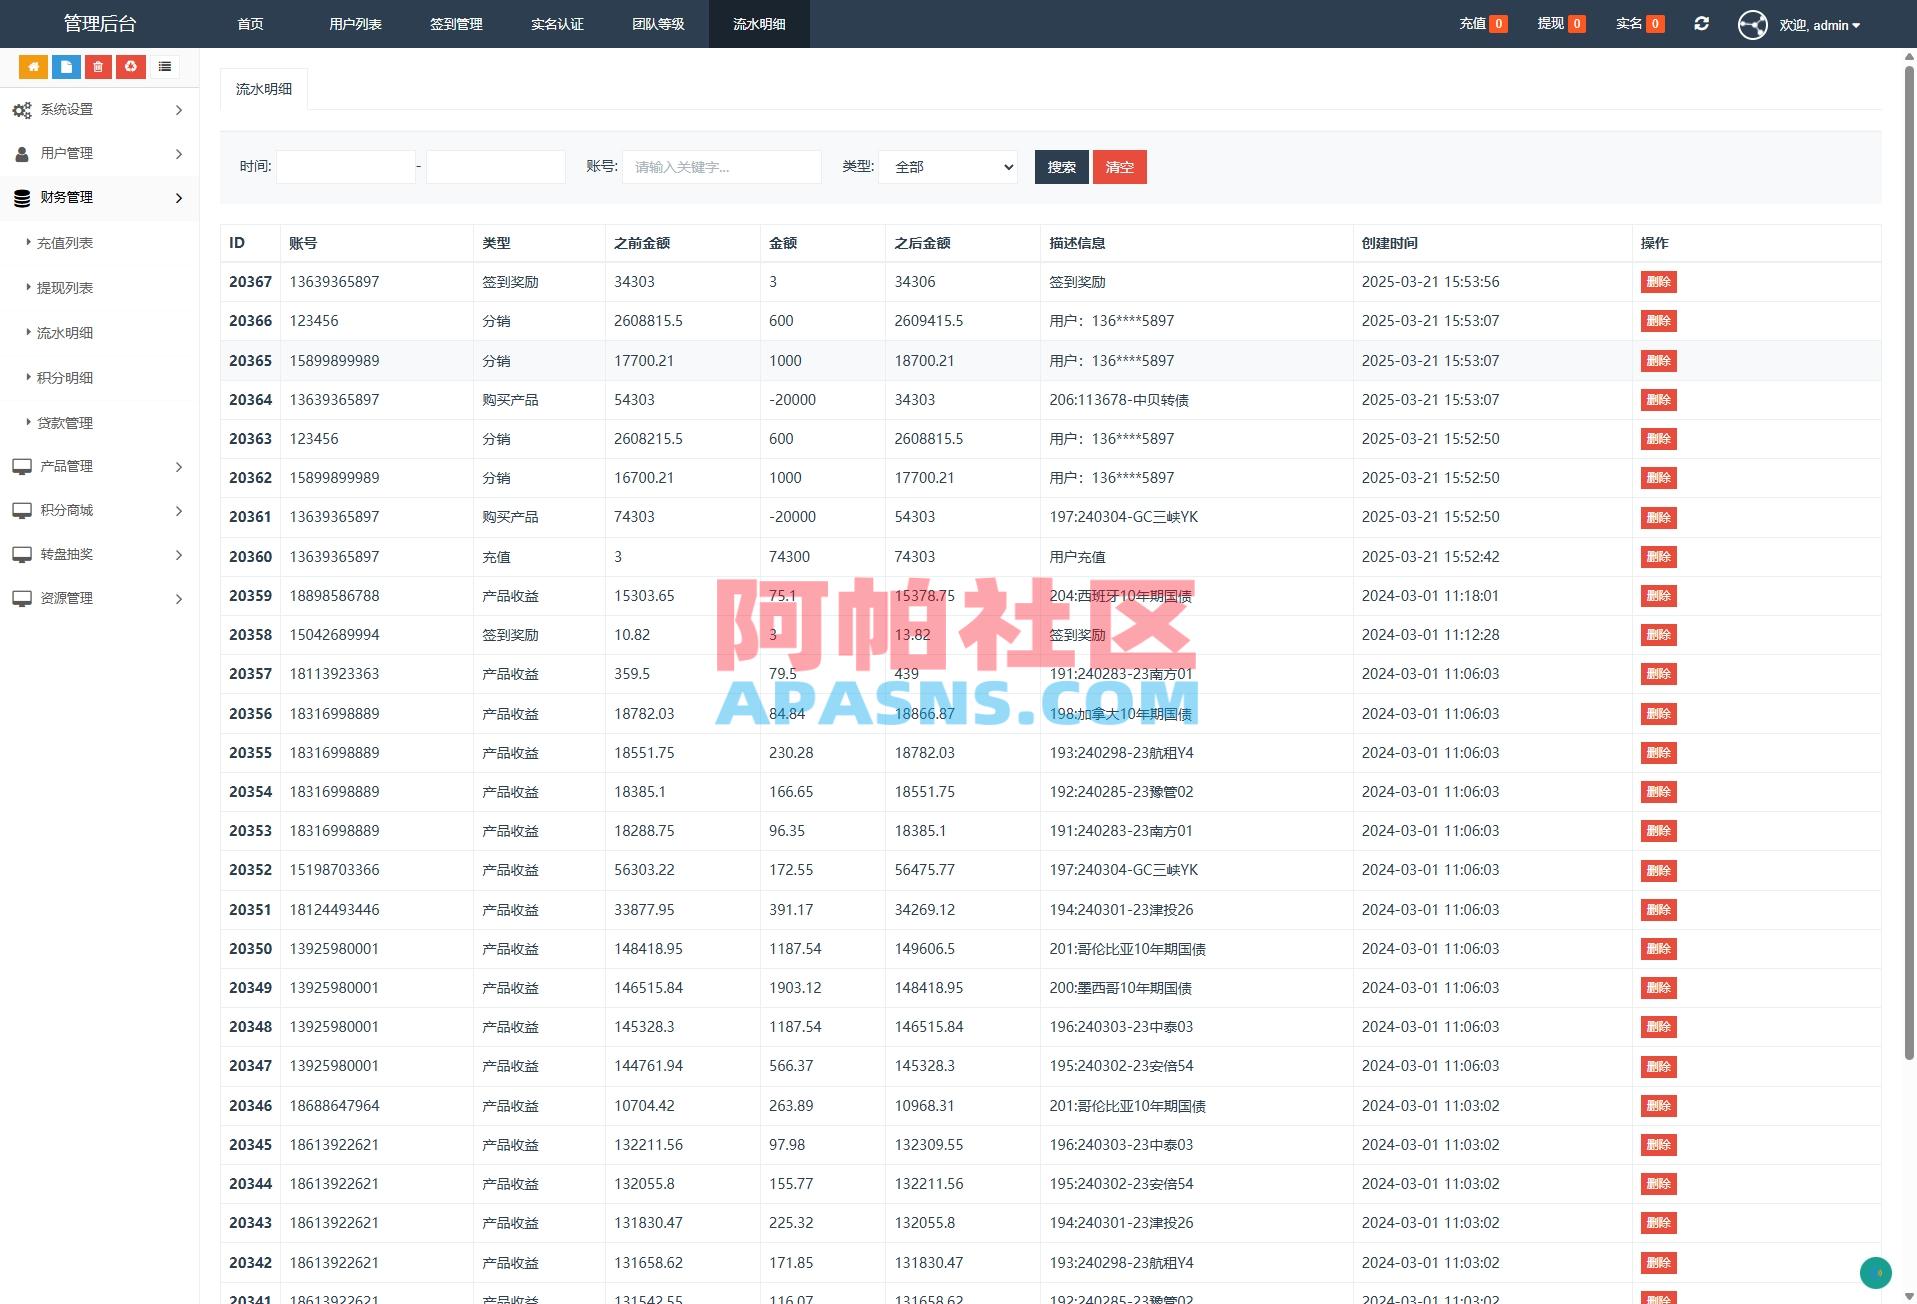The height and width of the screenshot is (1304, 1917).
Task: Click the refresh icon in the top bar
Action: (x=1701, y=23)
